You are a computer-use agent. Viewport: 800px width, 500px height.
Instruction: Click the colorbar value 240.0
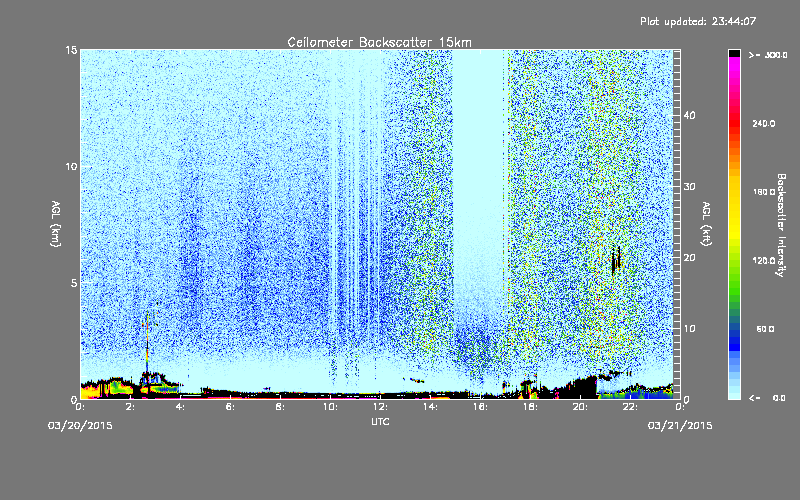pos(764,124)
